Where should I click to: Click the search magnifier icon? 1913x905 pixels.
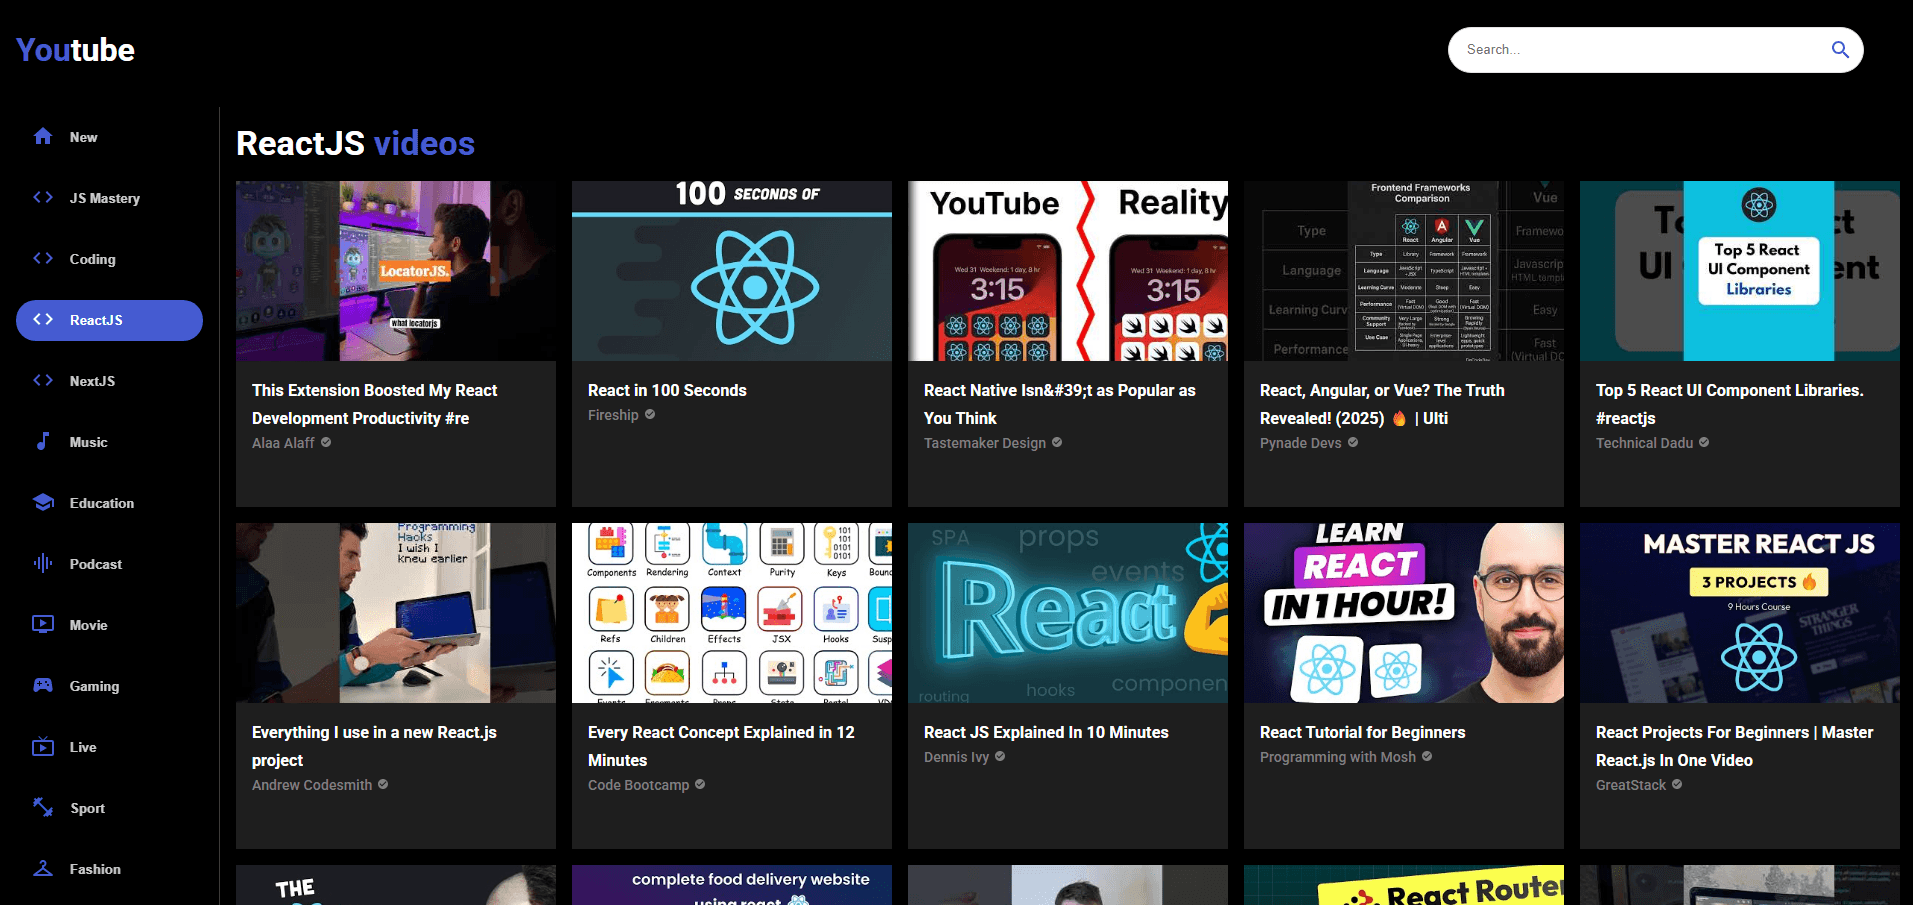click(1839, 49)
